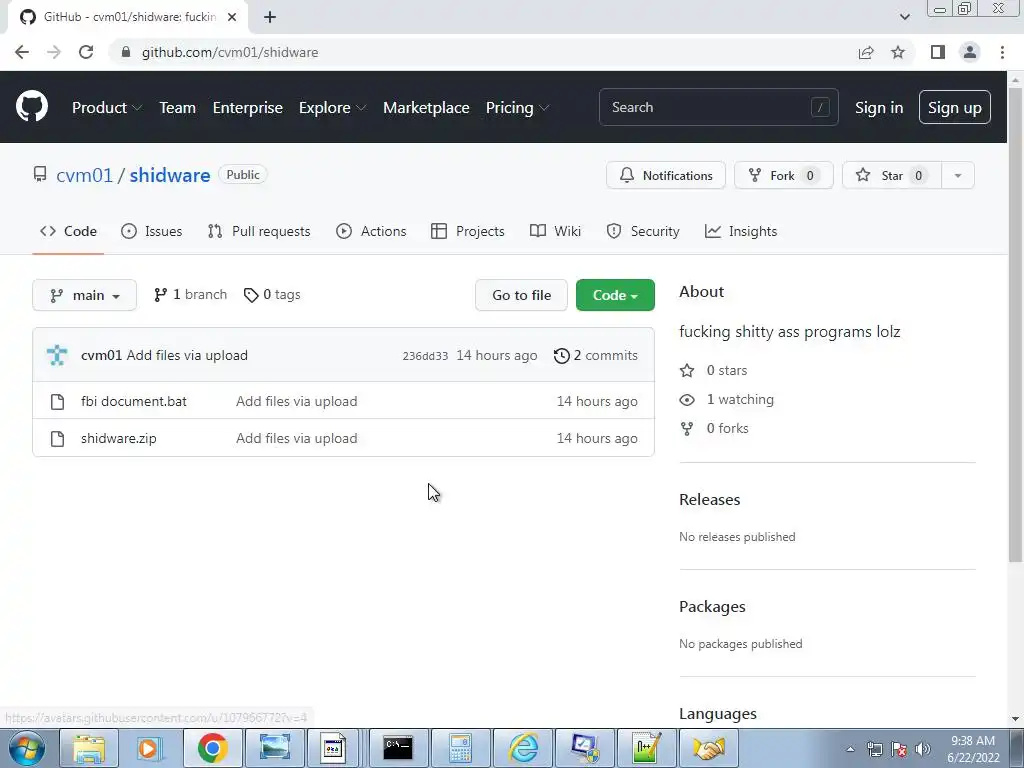Open the main branch selector dropdown
Viewport: 1024px width, 768px height.
pyautogui.click(x=84, y=295)
